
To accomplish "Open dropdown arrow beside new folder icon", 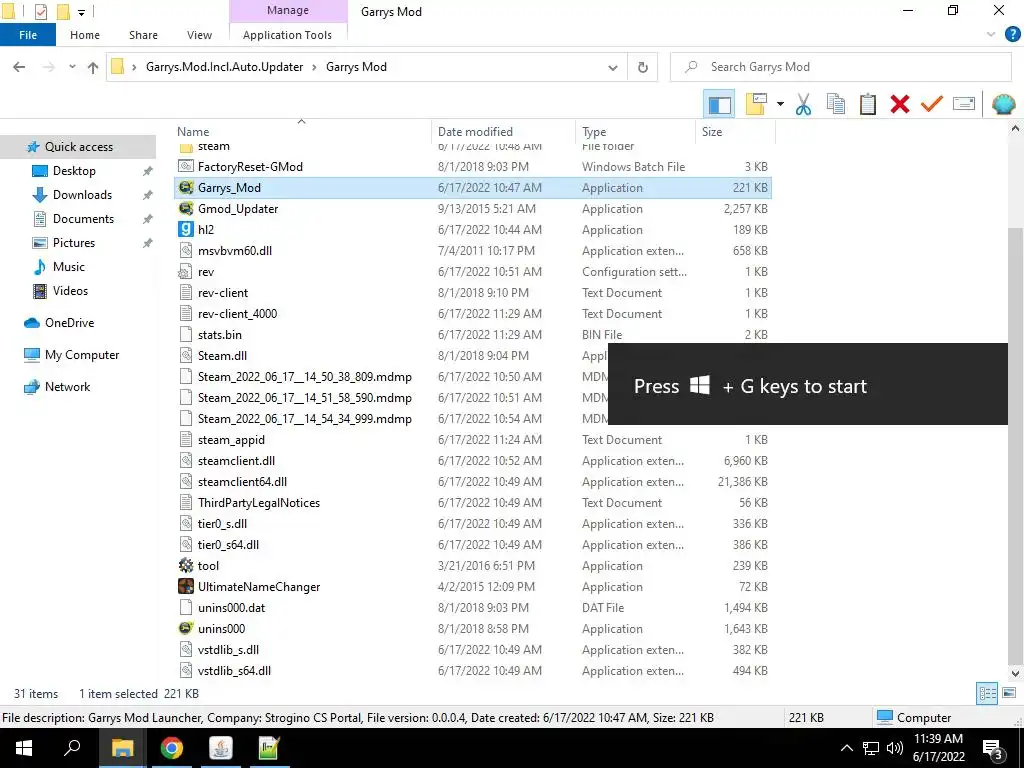I will point(780,104).
